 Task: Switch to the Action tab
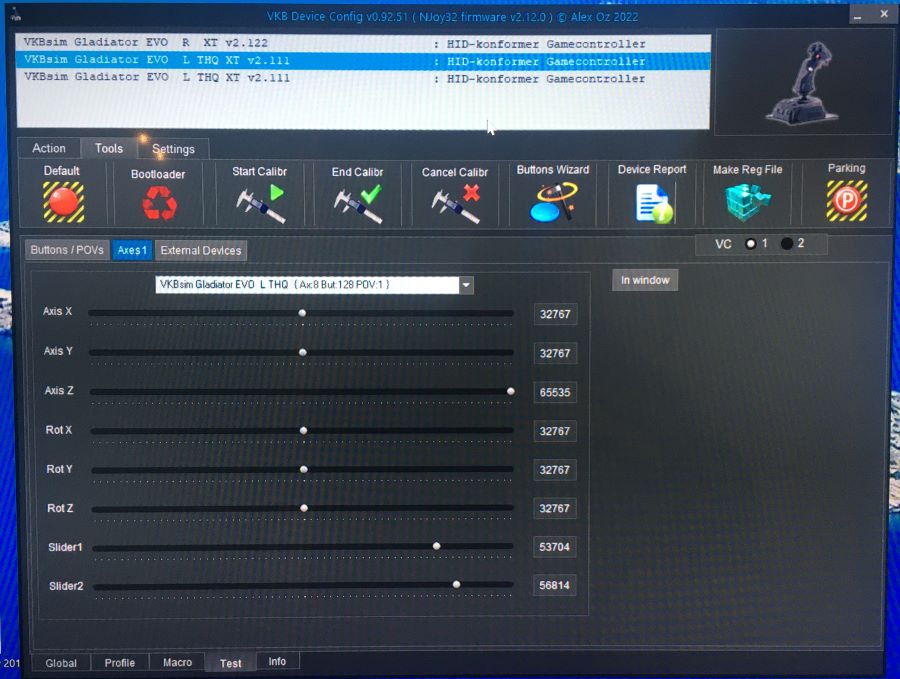[49, 148]
